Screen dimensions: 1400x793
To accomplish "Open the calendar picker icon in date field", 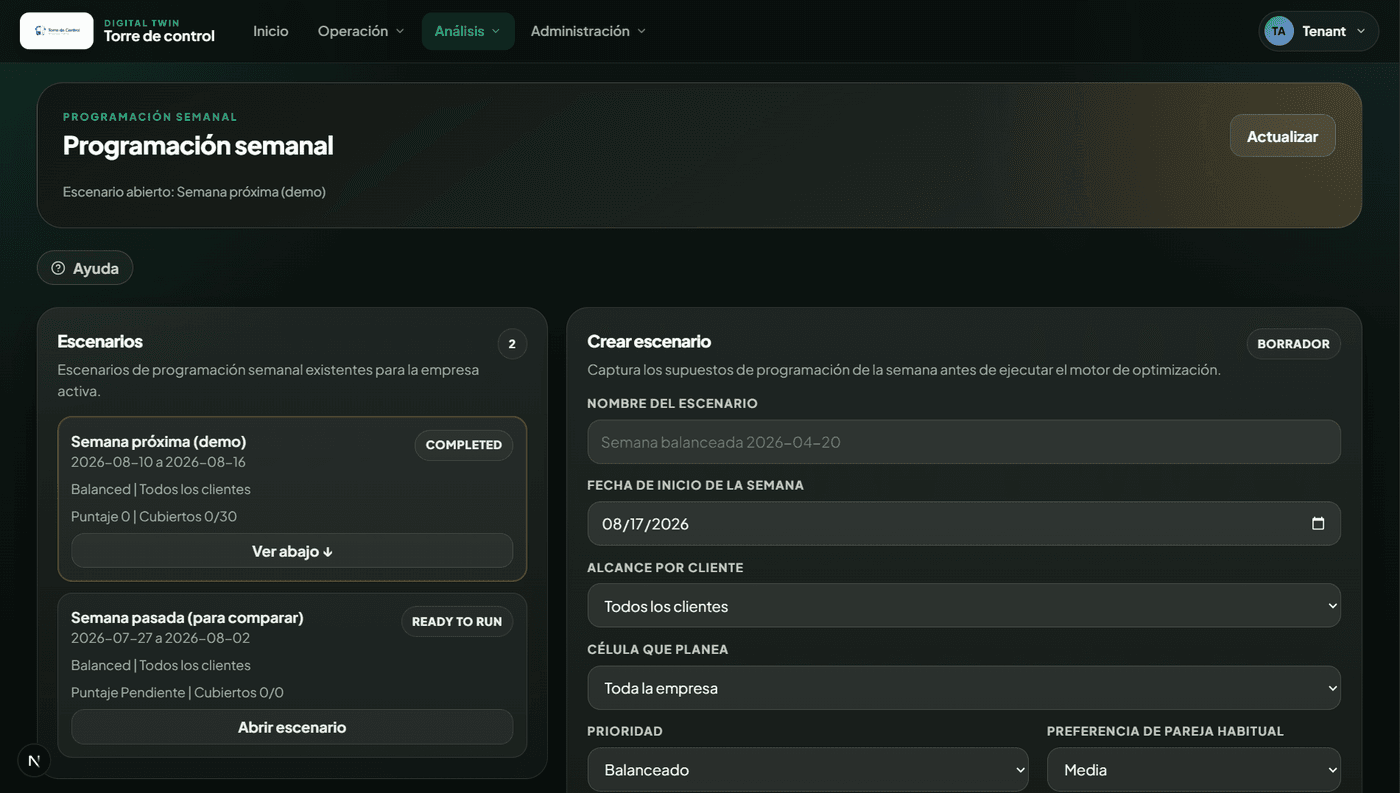I will coord(1317,523).
